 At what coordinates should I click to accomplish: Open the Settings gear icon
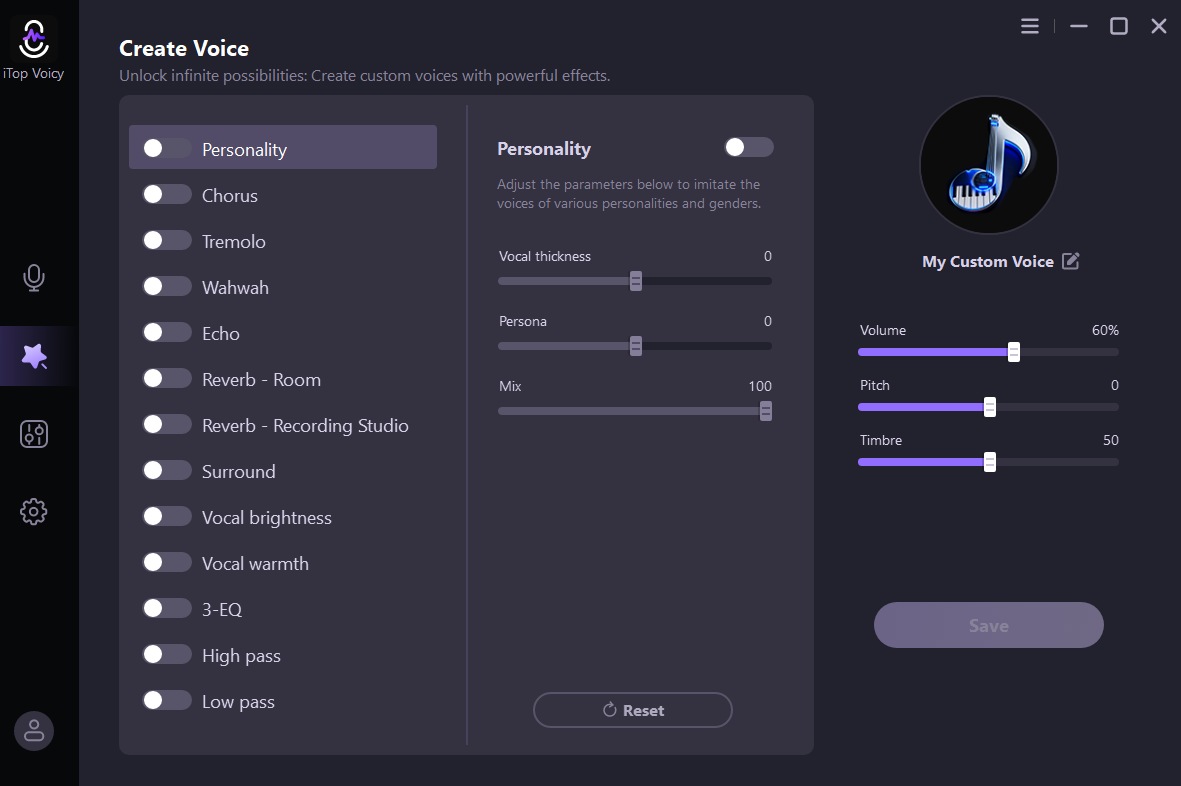[x=33, y=511]
